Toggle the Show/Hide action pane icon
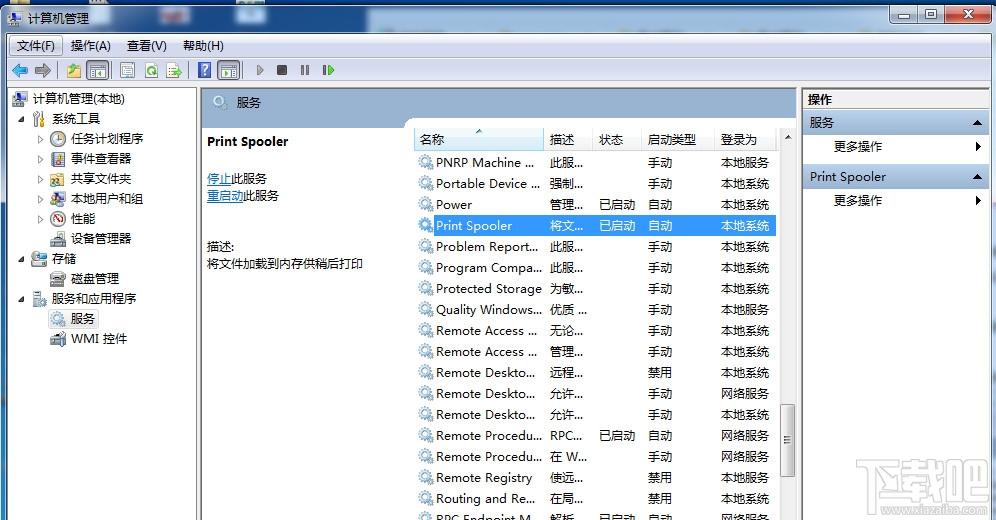996x520 pixels. point(229,70)
